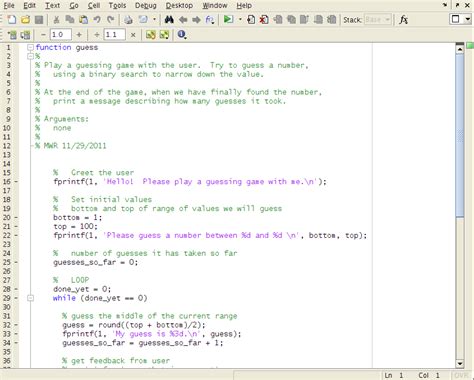Click the vertical scrollbar down arrow

click(460, 363)
